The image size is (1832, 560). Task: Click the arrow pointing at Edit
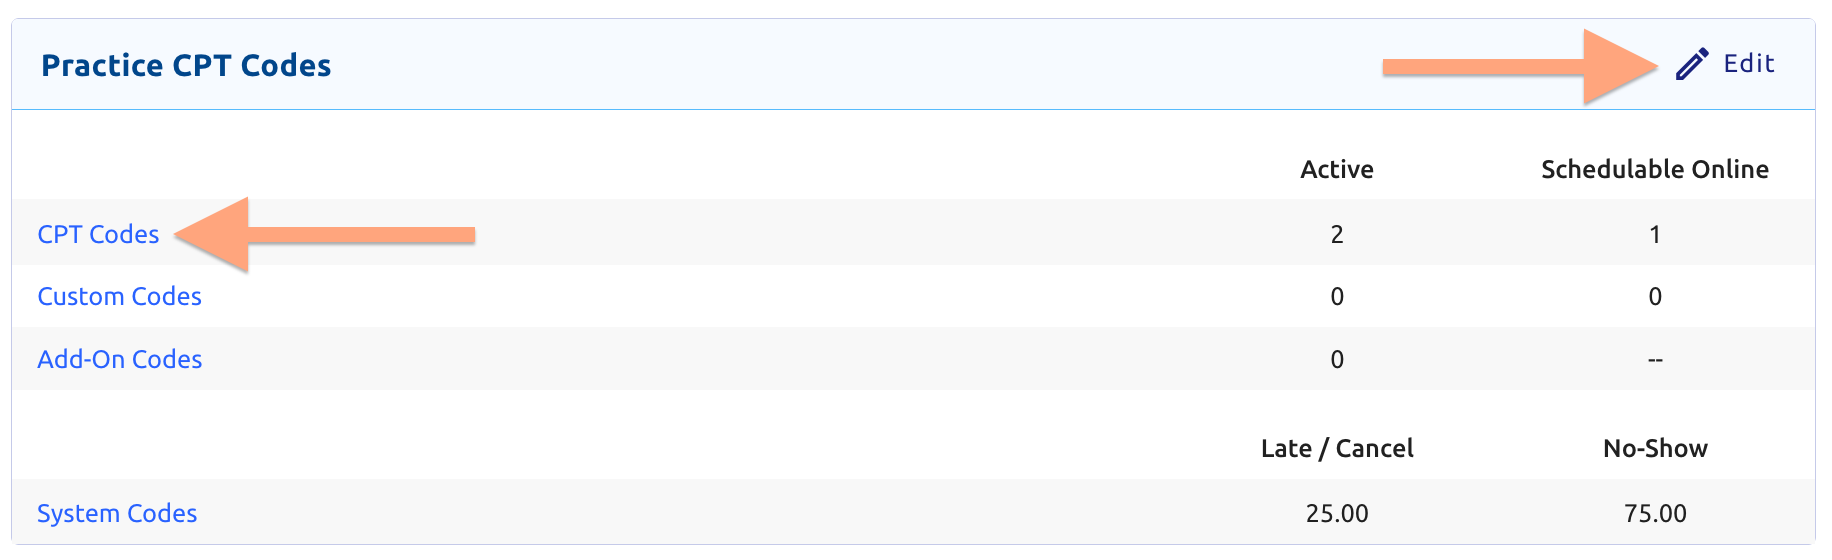tap(1520, 67)
